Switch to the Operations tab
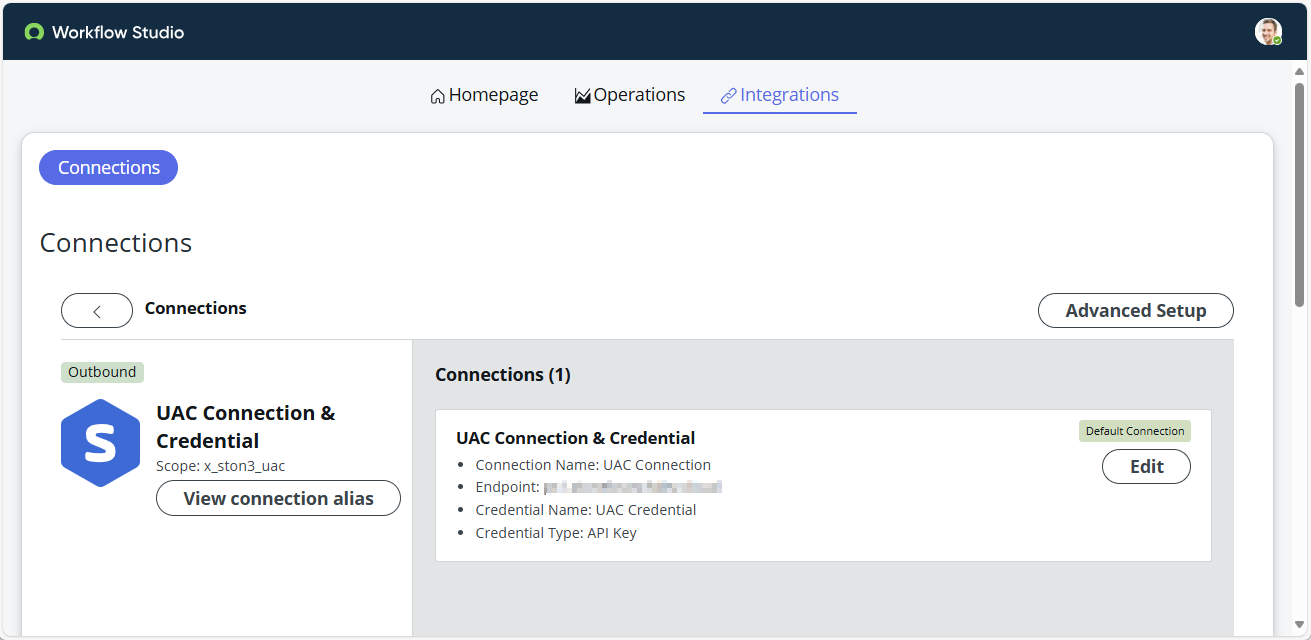Viewport: 1311px width, 640px height. (630, 95)
